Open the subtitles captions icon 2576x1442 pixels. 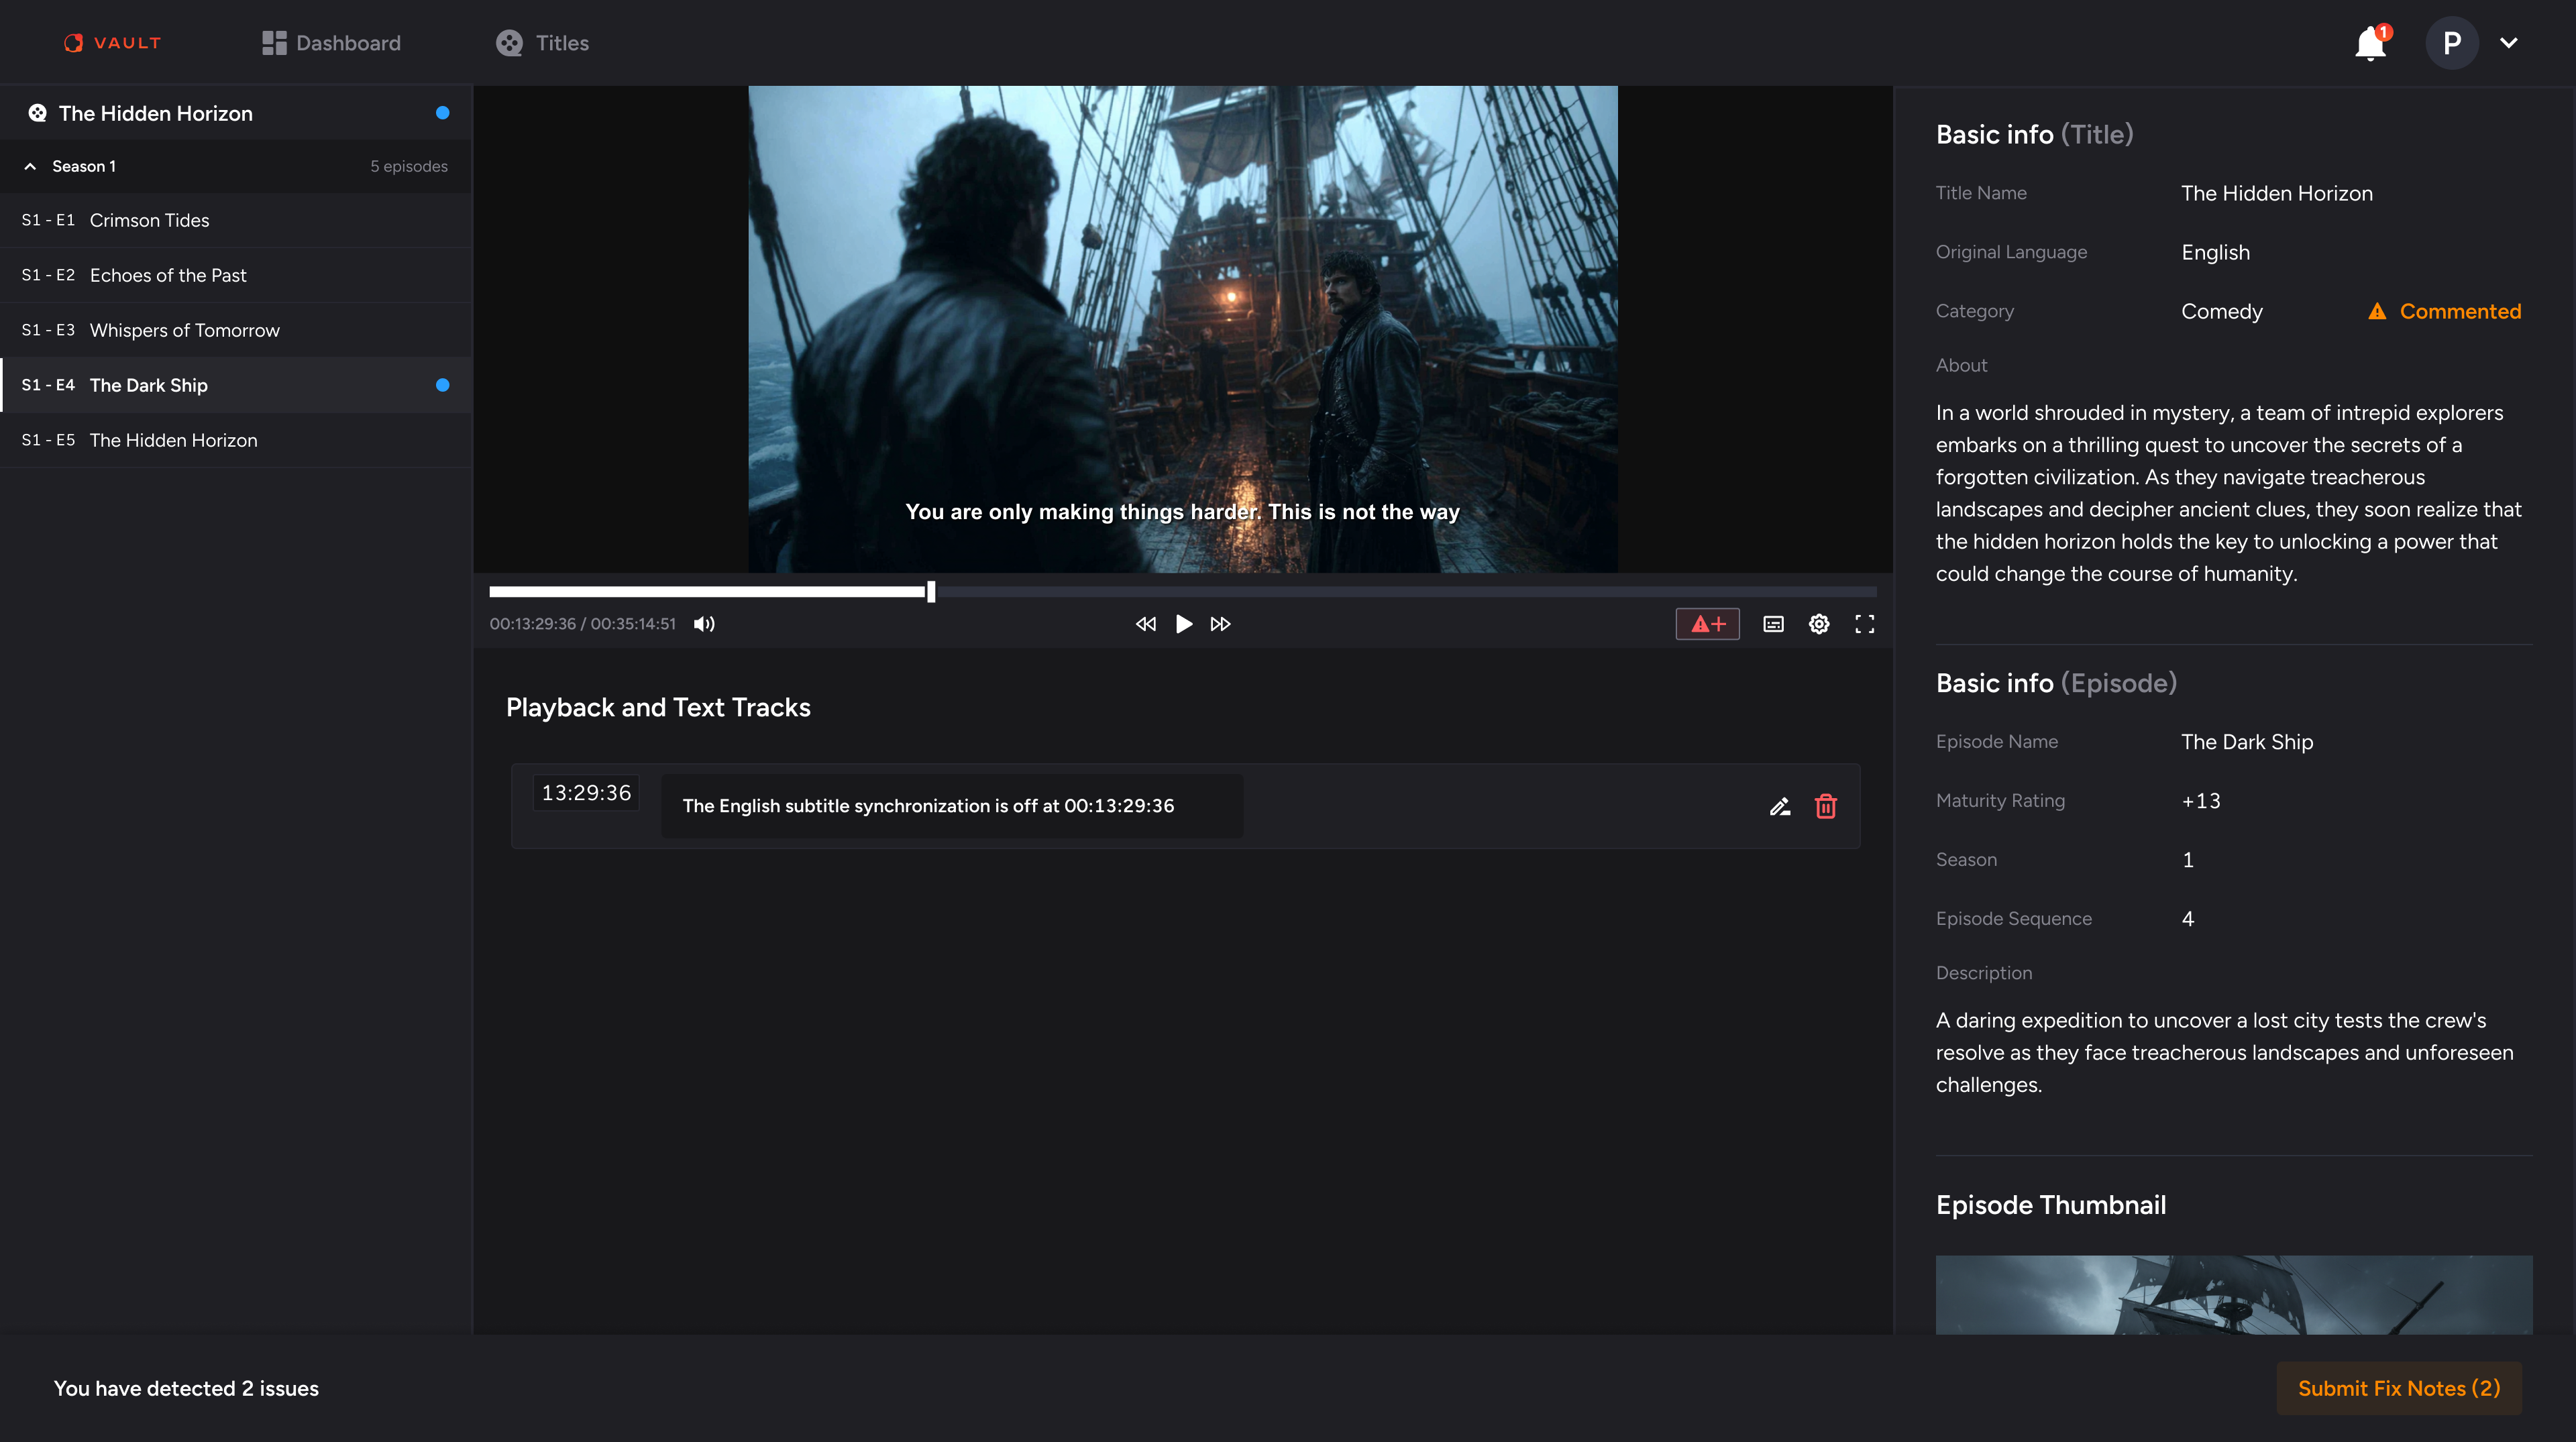pyautogui.click(x=1773, y=624)
